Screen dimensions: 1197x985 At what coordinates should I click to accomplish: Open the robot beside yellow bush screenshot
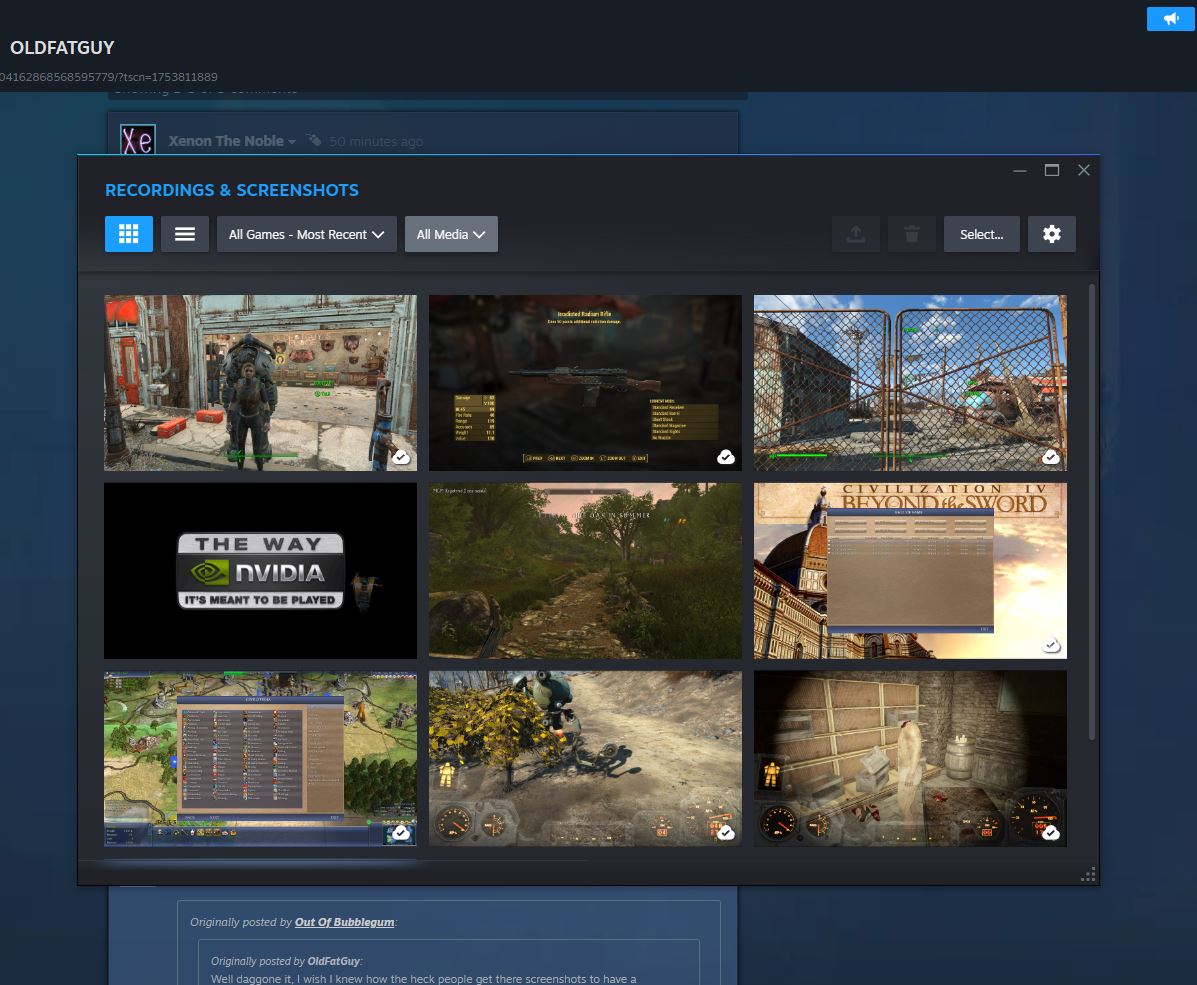click(x=585, y=758)
